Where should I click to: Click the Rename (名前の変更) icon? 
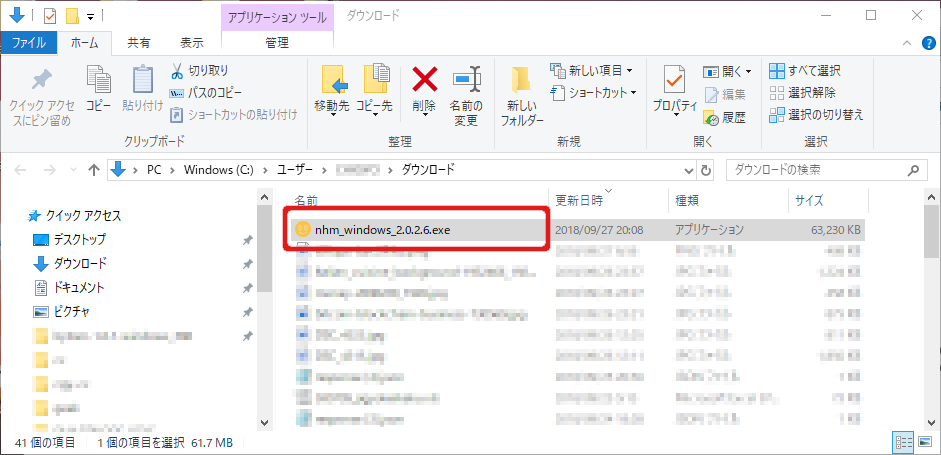point(466,80)
